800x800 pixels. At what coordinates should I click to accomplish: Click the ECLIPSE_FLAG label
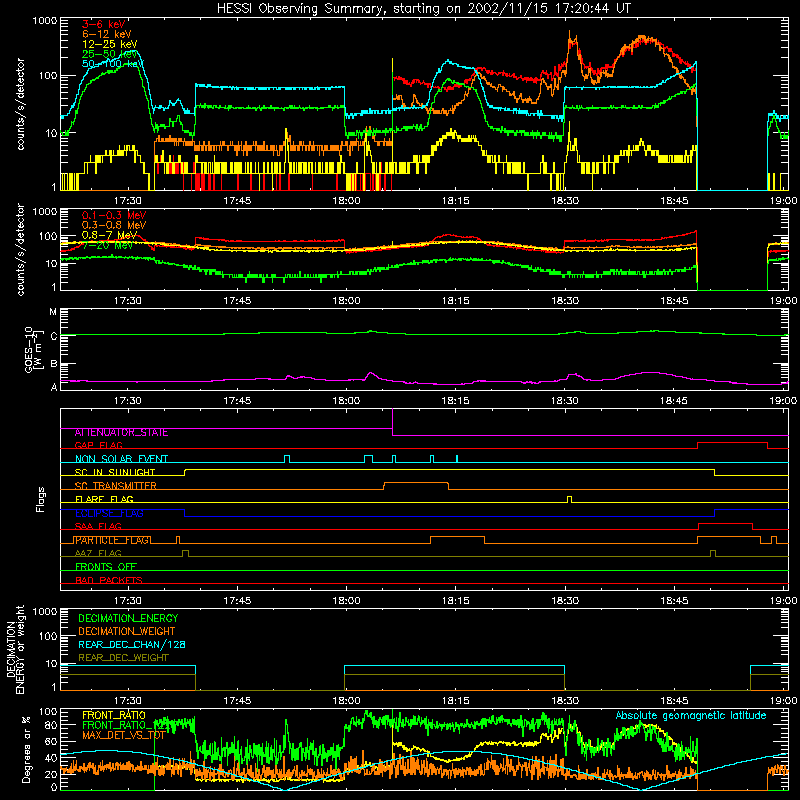click(109, 513)
